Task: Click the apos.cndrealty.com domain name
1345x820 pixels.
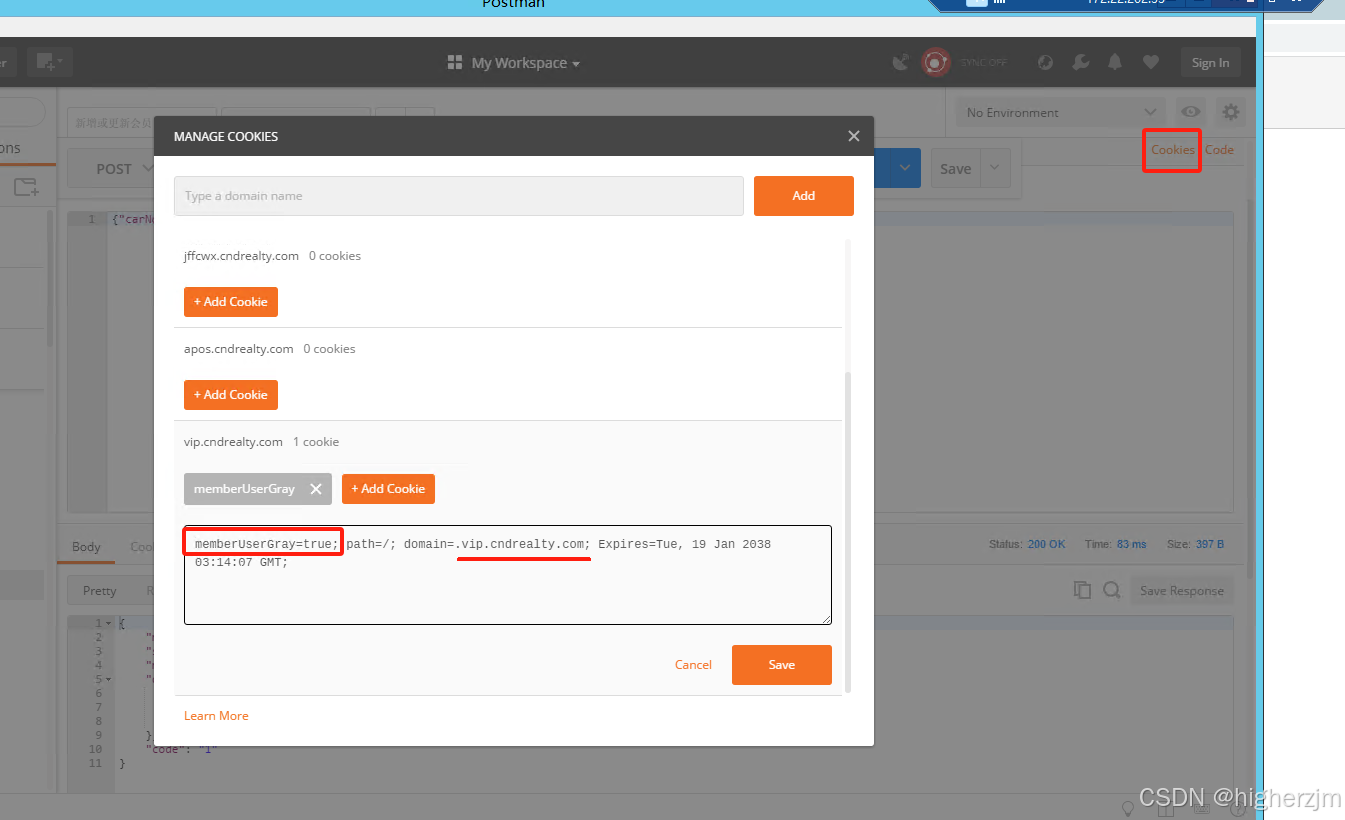Action: coord(238,349)
